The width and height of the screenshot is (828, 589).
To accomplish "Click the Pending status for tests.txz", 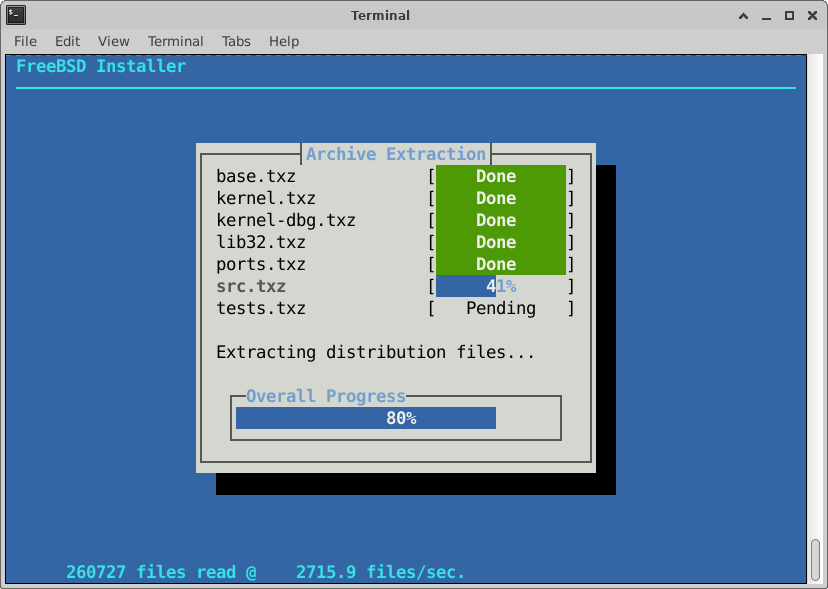I will coord(501,309).
